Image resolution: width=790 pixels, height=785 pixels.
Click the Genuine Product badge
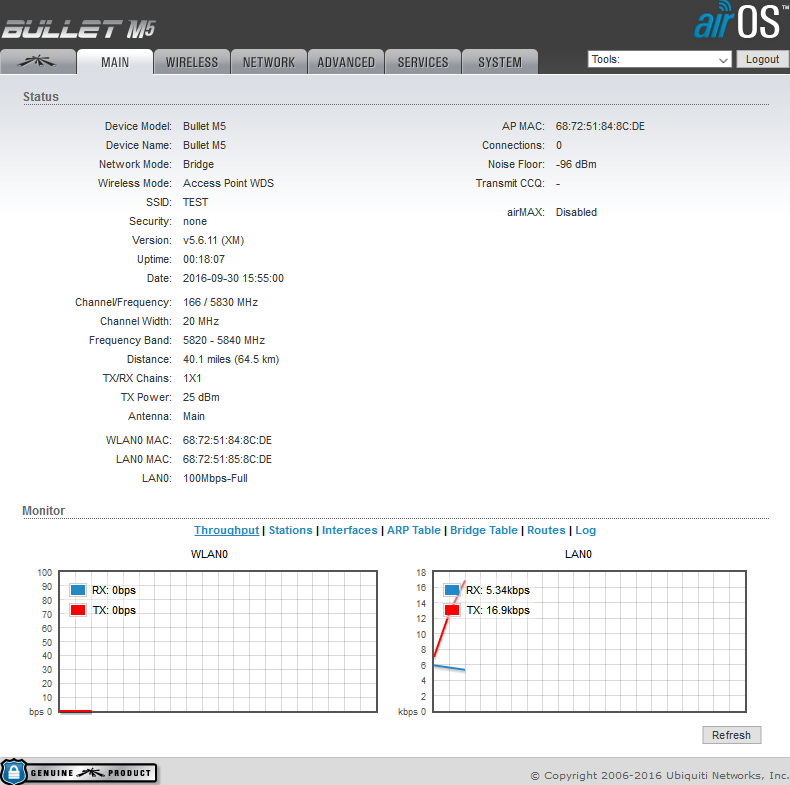[x=79, y=772]
